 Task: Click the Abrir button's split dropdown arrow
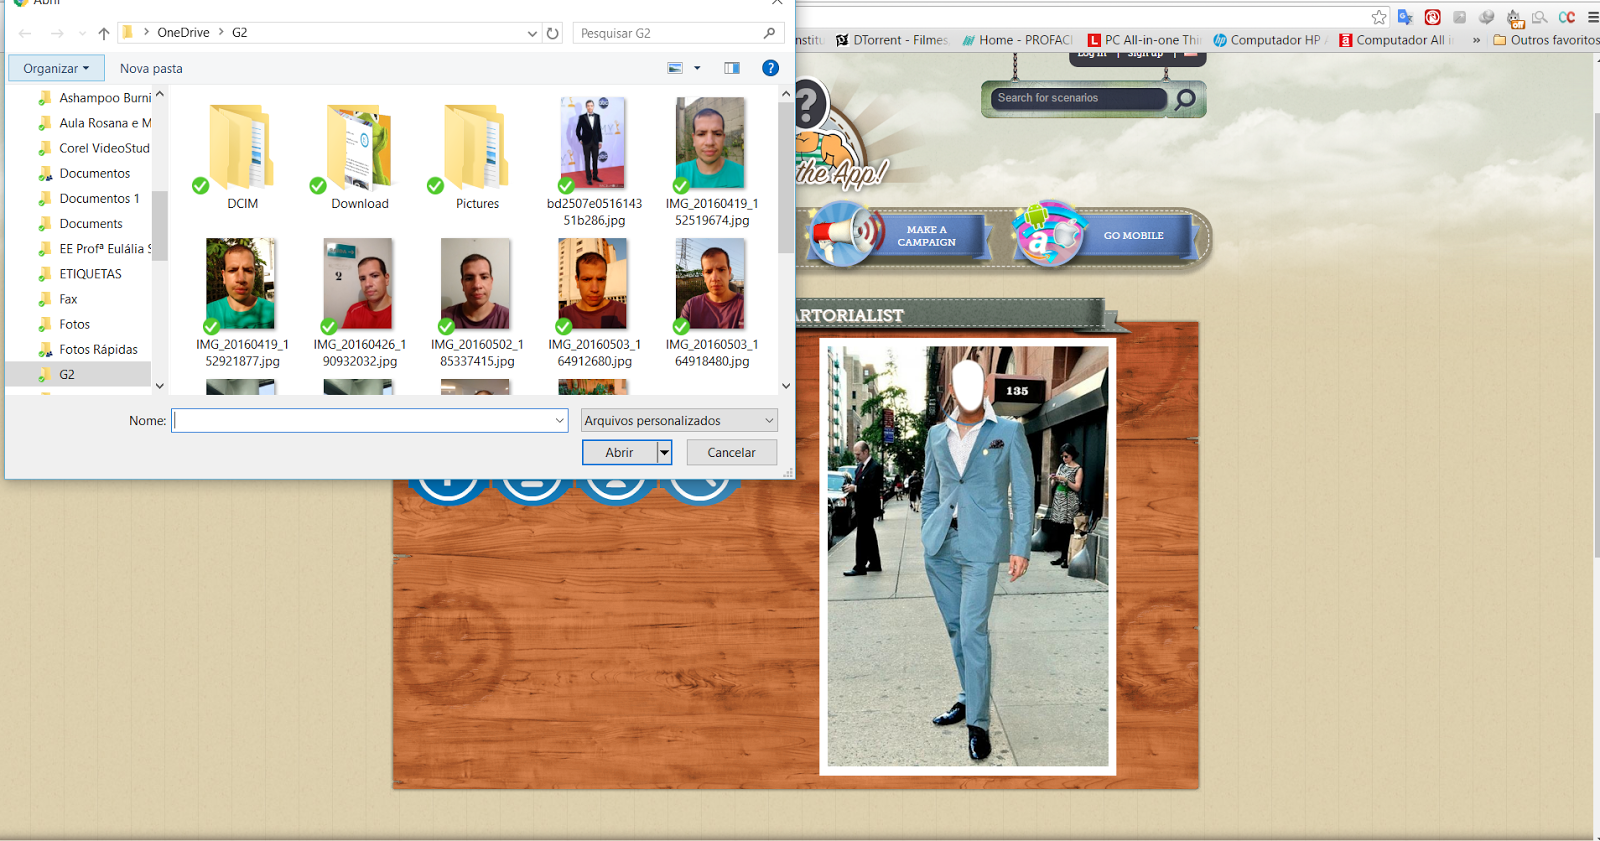pyautogui.click(x=664, y=453)
